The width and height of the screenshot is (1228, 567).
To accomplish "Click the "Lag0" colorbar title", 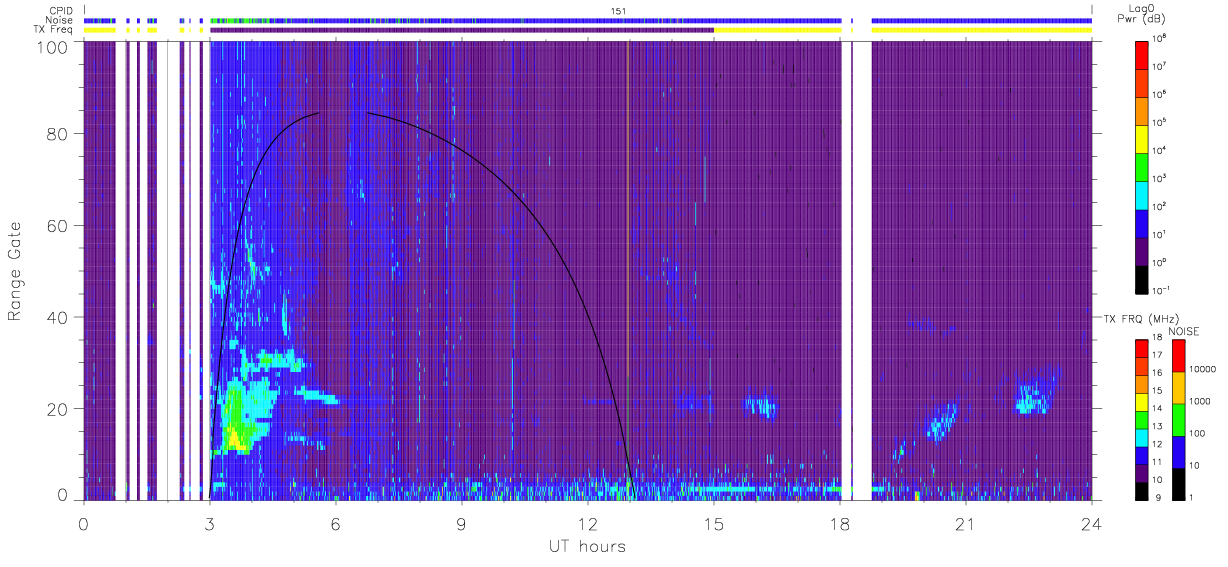I will tap(1143, 8).
